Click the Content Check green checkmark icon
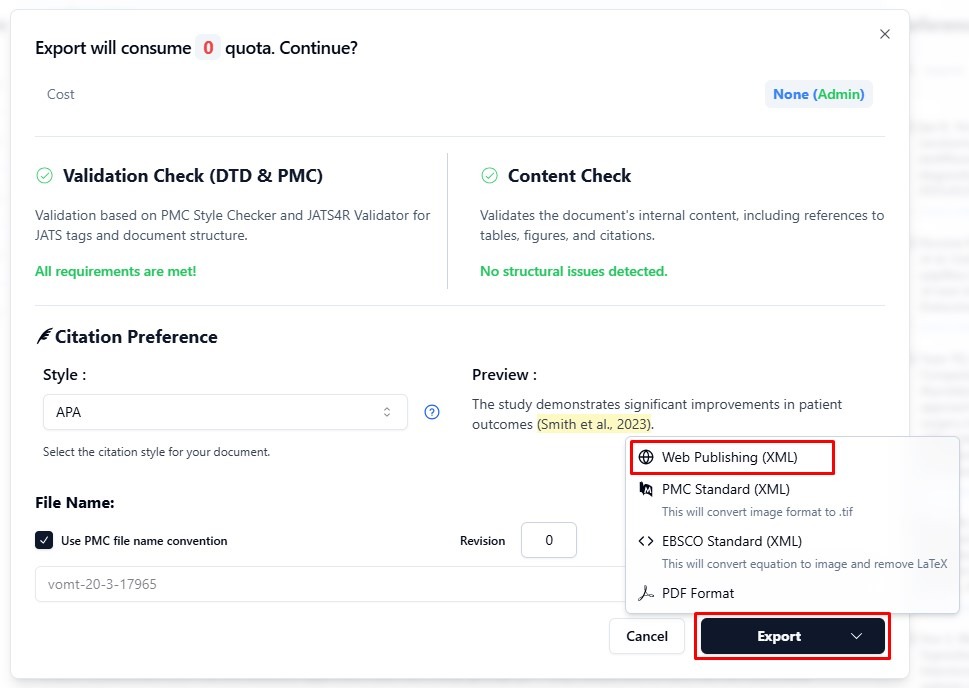This screenshot has height=688, width=969. [489, 176]
